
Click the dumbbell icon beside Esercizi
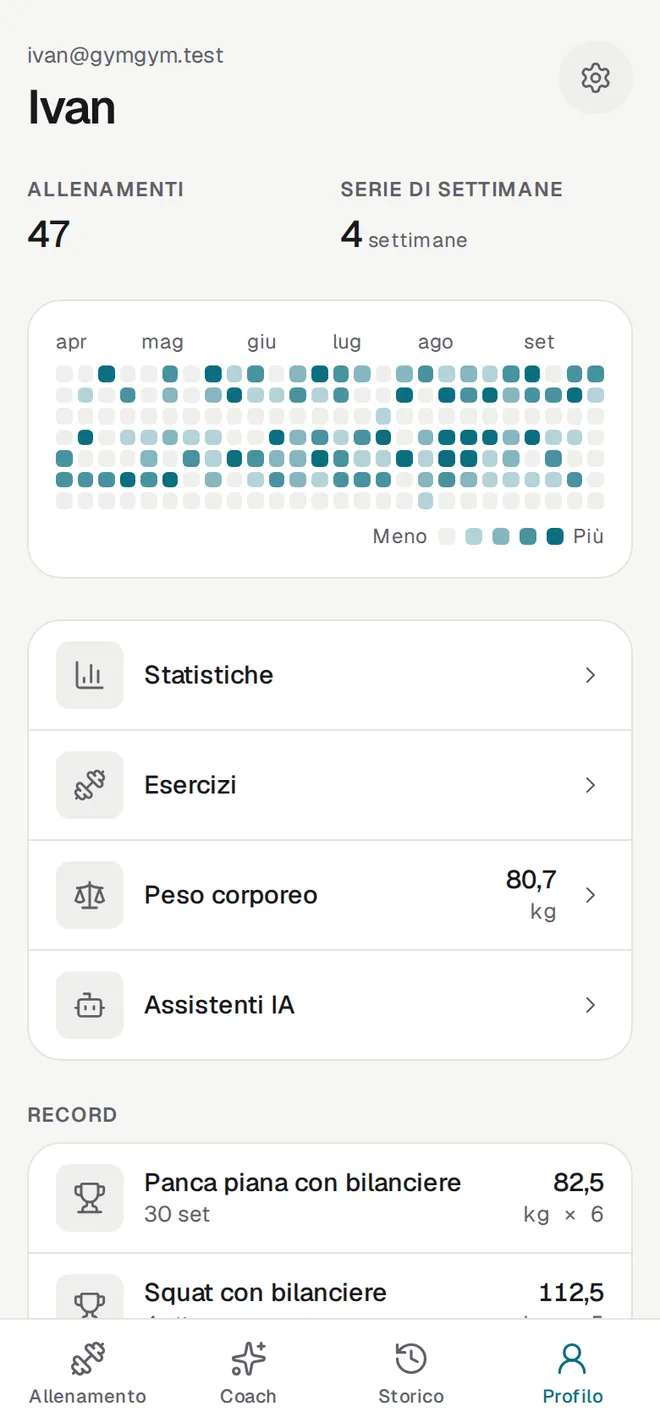click(x=90, y=785)
